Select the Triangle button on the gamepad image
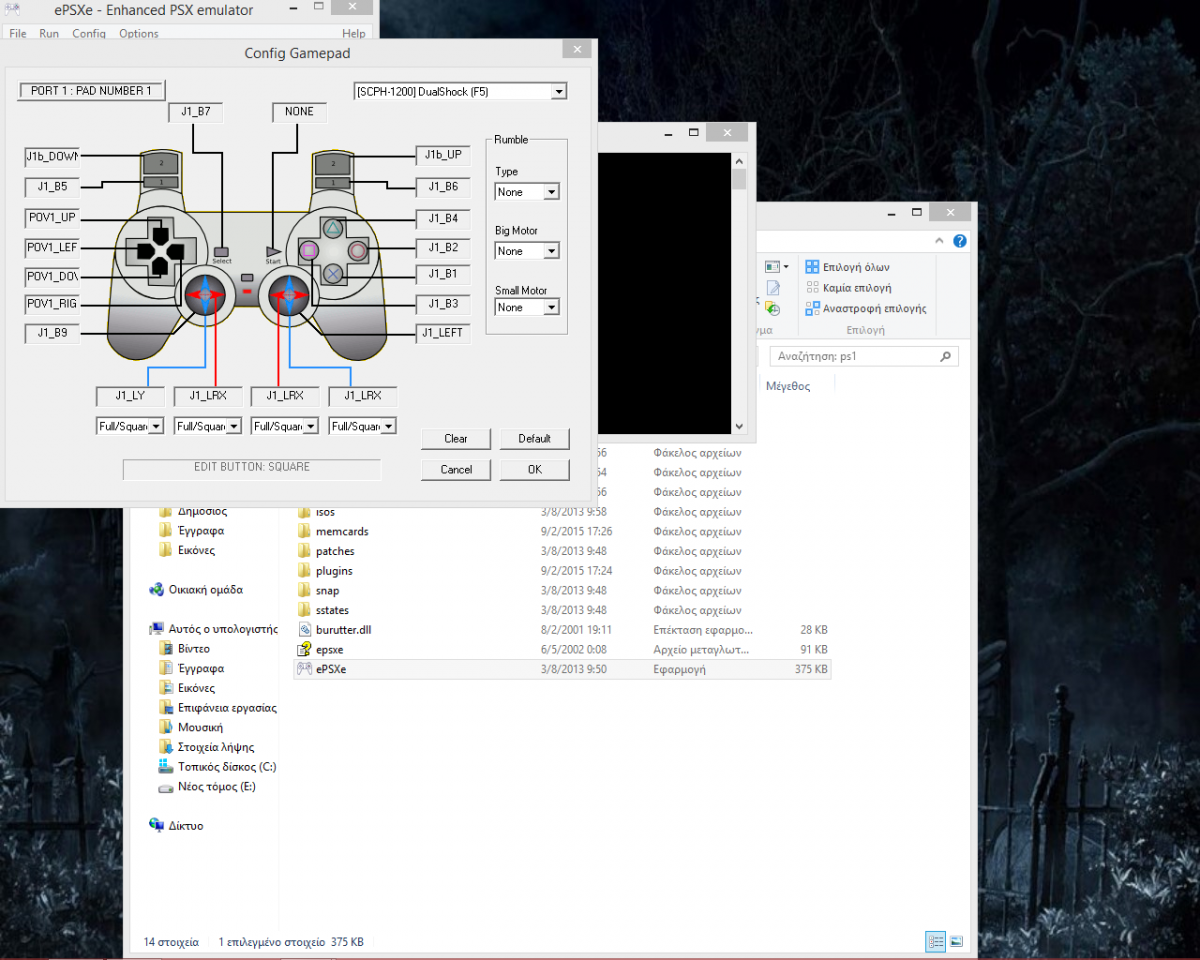 click(x=333, y=227)
